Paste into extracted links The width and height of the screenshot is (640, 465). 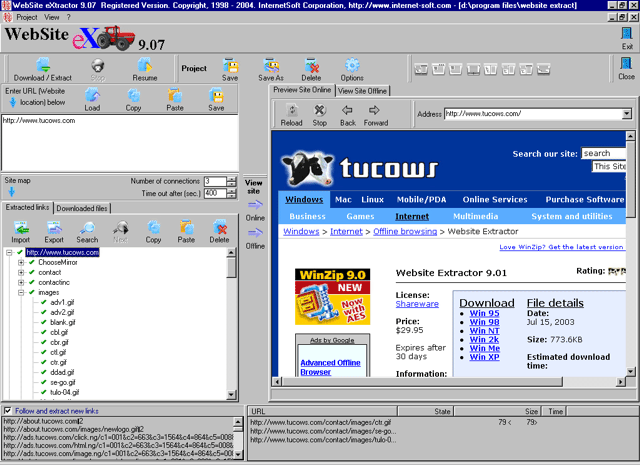click(x=186, y=232)
